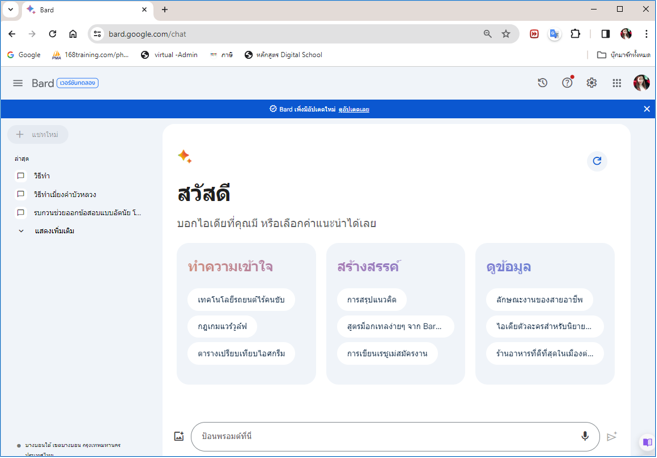
Task: Select suggestion 'การสรุปแนวคิด'
Action: 372,300
